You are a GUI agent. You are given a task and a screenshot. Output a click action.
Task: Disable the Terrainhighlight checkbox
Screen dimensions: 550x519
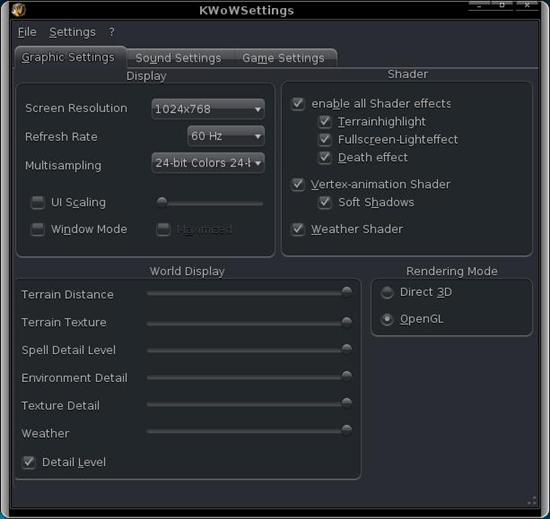325,122
